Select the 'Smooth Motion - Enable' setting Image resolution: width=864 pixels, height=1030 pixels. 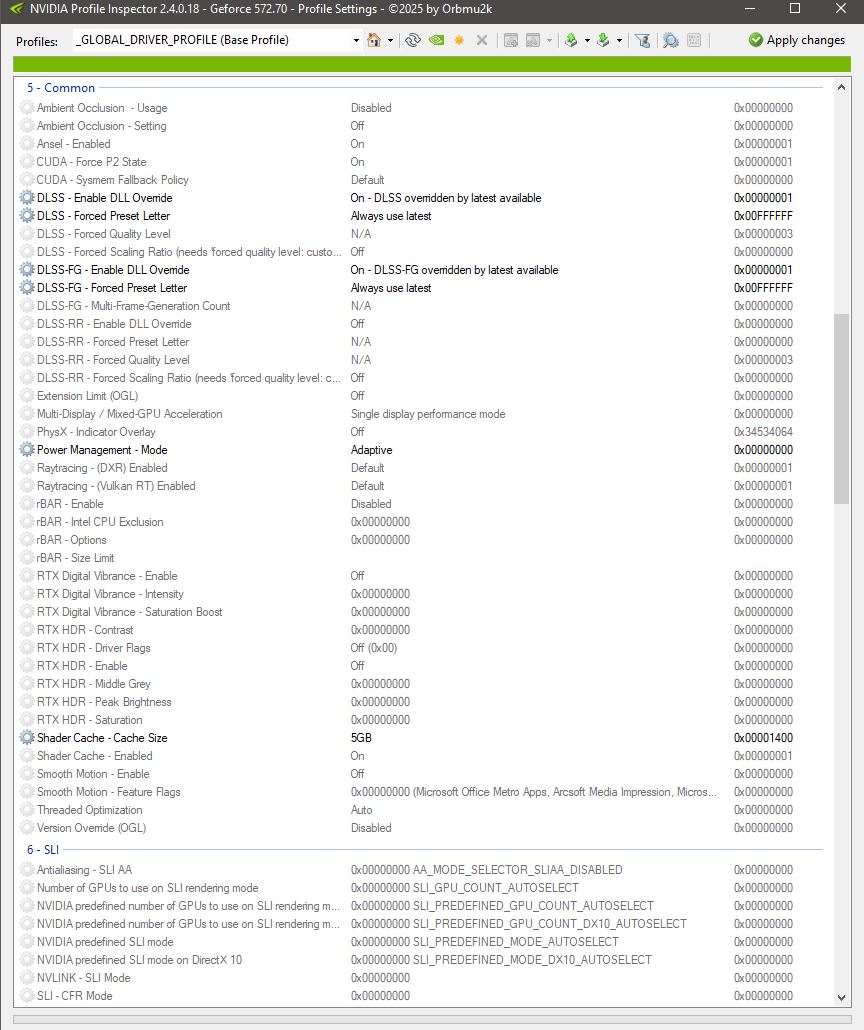421,774
